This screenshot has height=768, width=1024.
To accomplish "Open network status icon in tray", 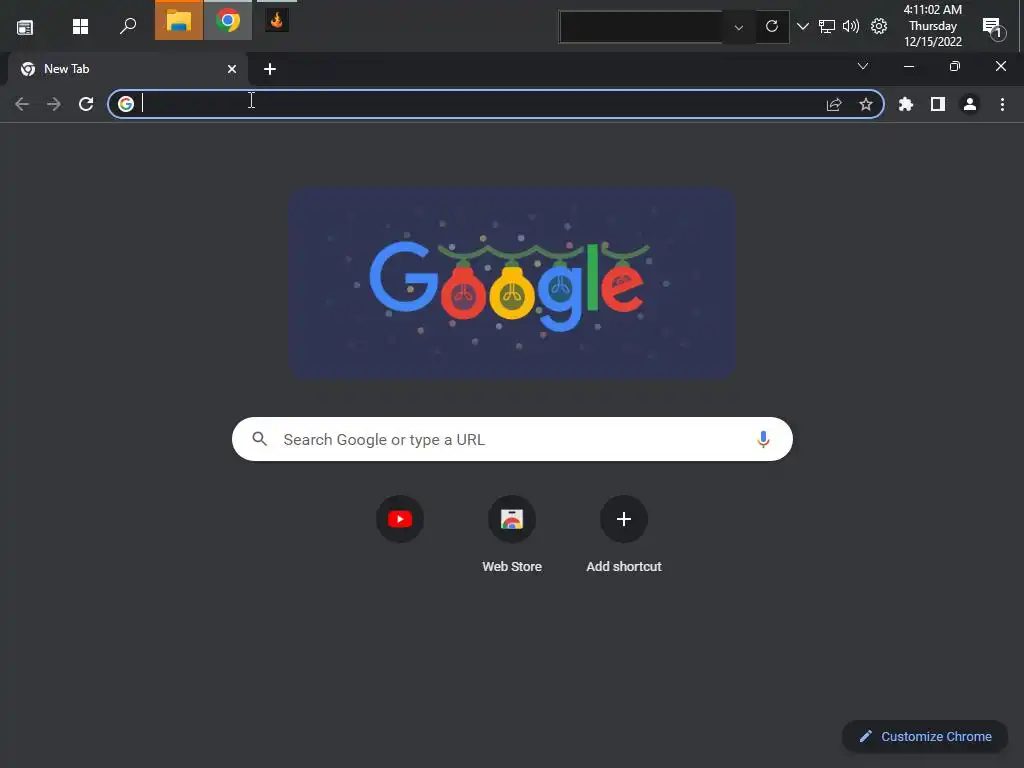I will coord(827,26).
